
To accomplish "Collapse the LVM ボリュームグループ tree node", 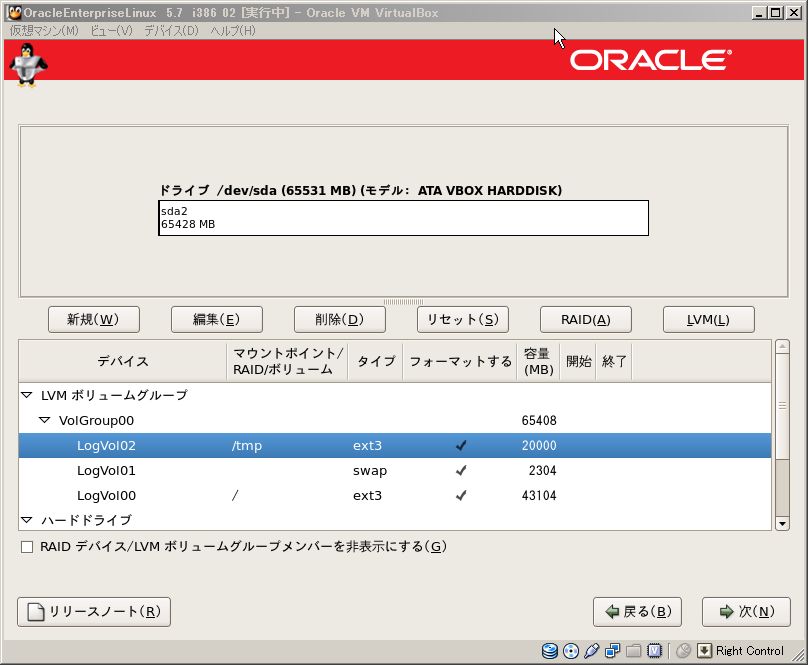I will coord(27,395).
